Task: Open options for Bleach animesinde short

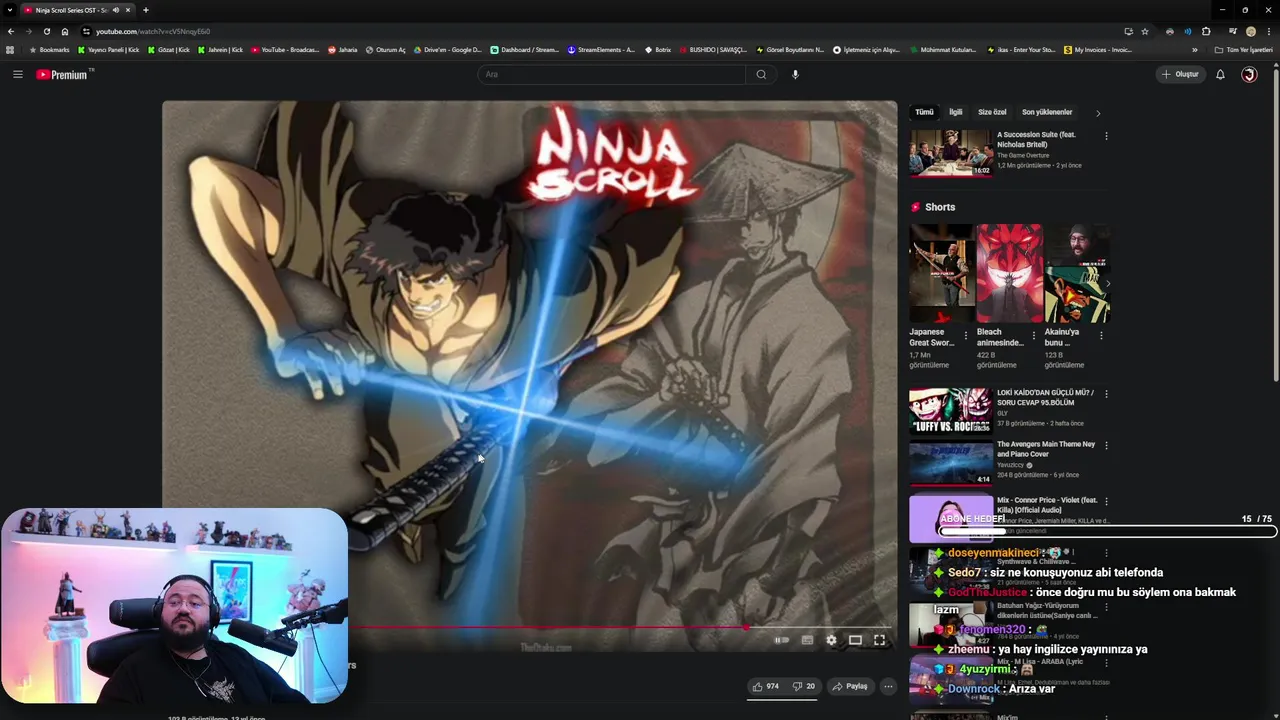Action: pos(1034,336)
